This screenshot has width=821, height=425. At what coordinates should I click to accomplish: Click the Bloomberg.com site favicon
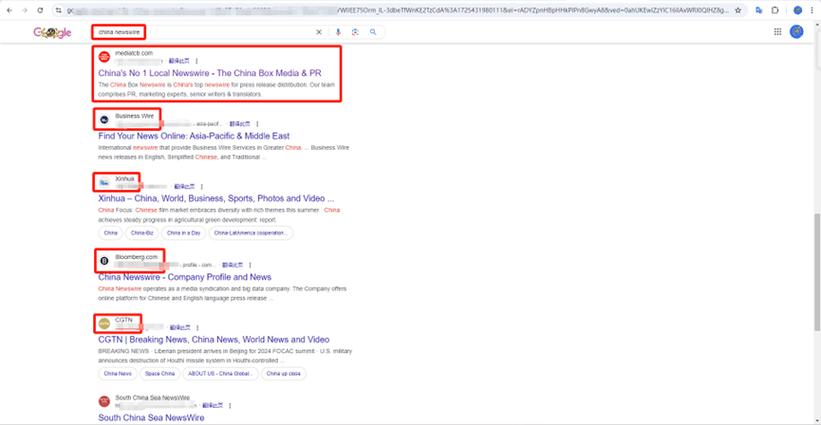[104, 261]
